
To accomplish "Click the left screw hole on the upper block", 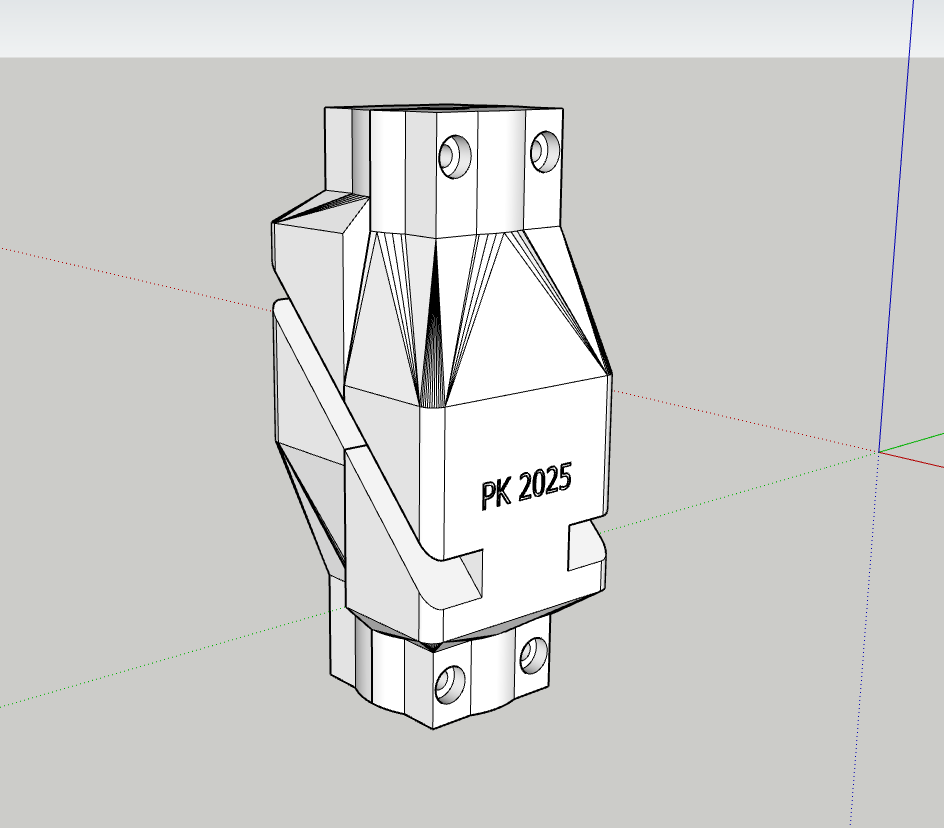I will coord(455,156).
